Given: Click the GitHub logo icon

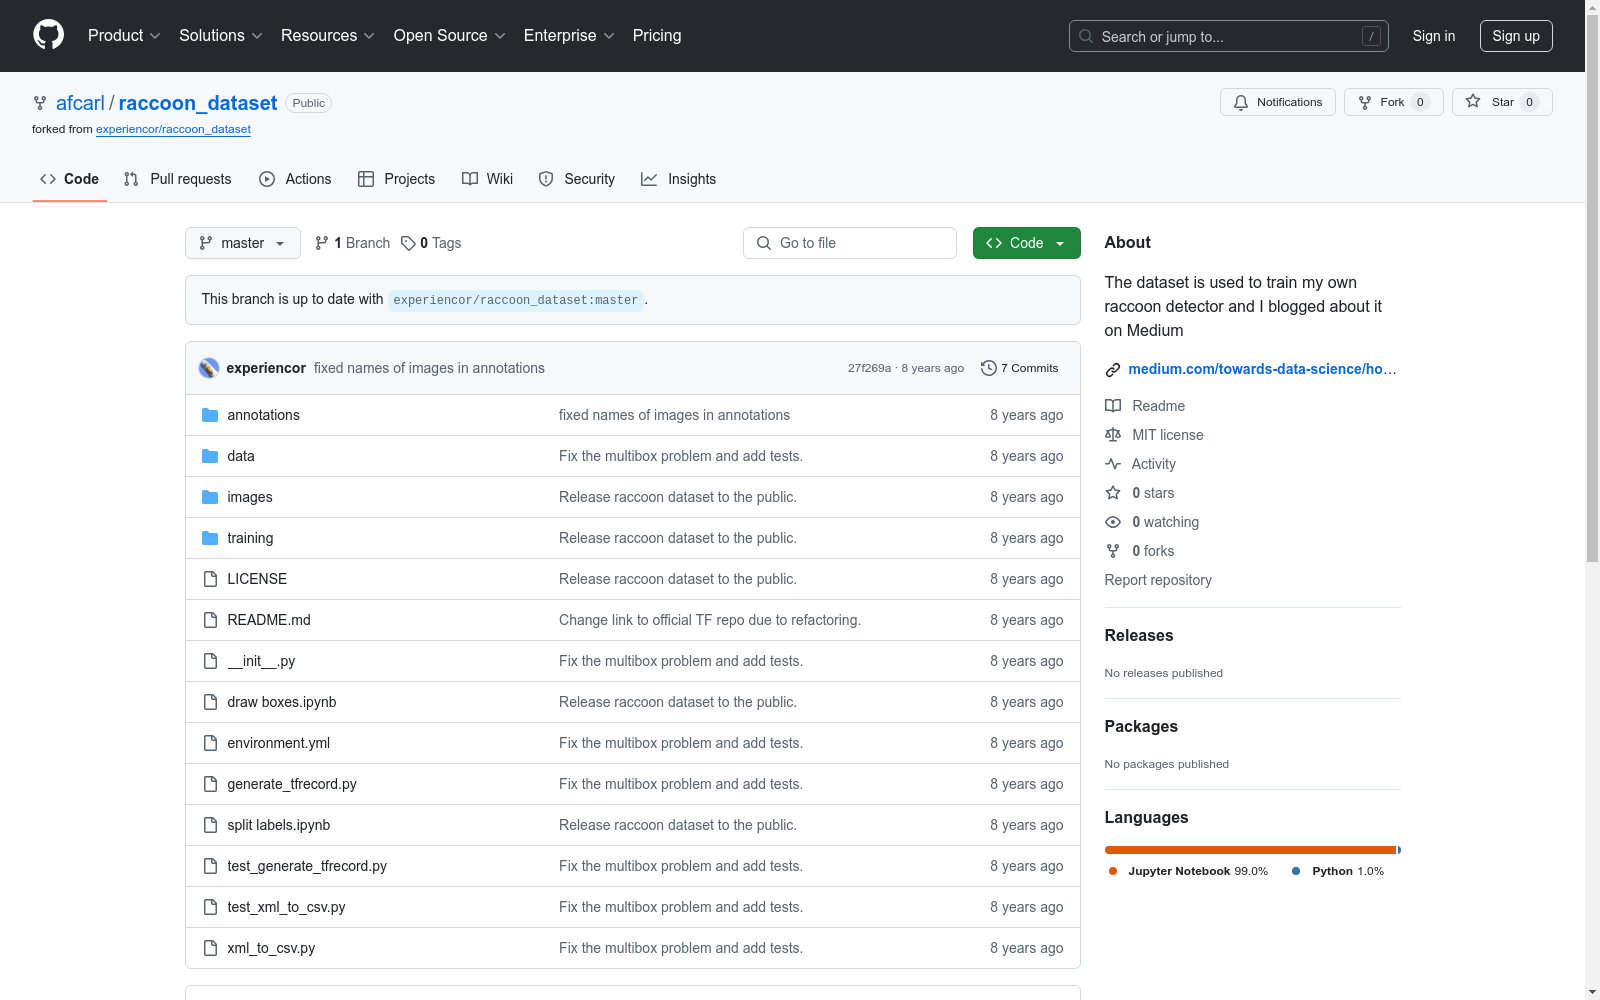Looking at the screenshot, I should click(48, 35).
